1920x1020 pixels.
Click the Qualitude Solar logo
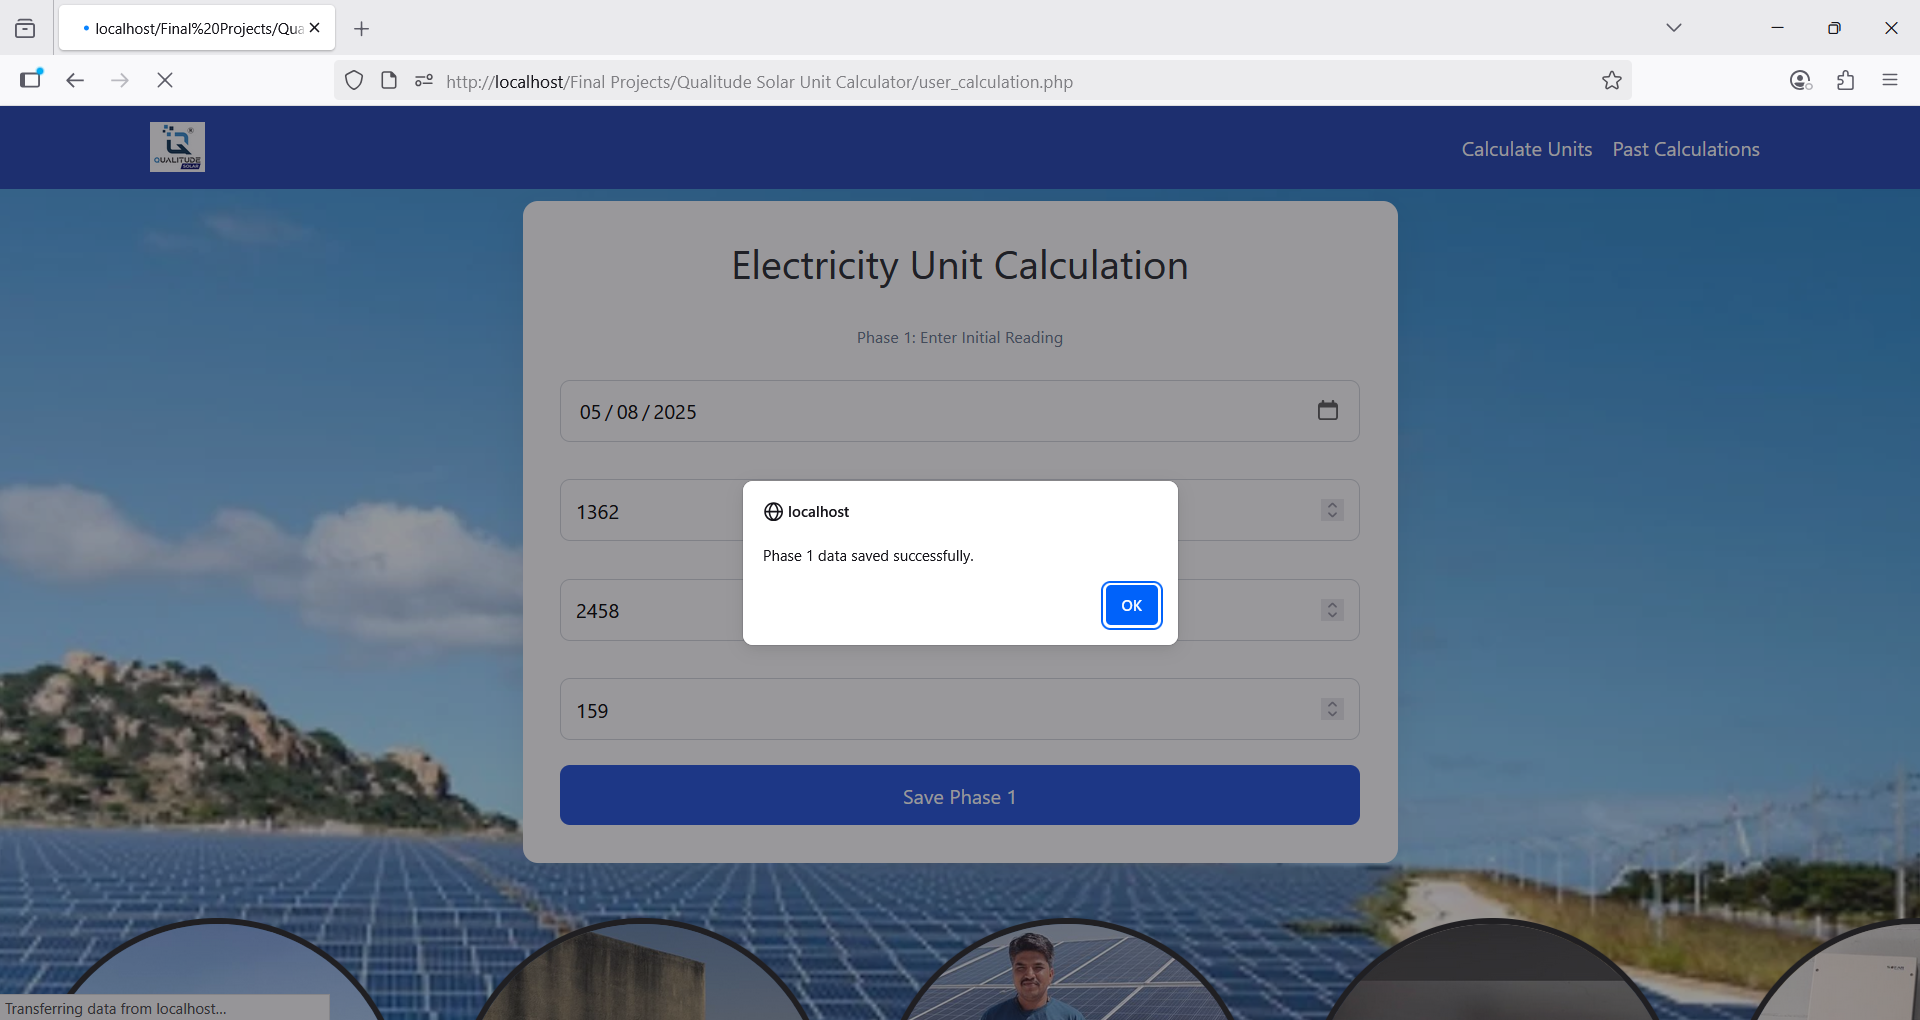[177, 147]
